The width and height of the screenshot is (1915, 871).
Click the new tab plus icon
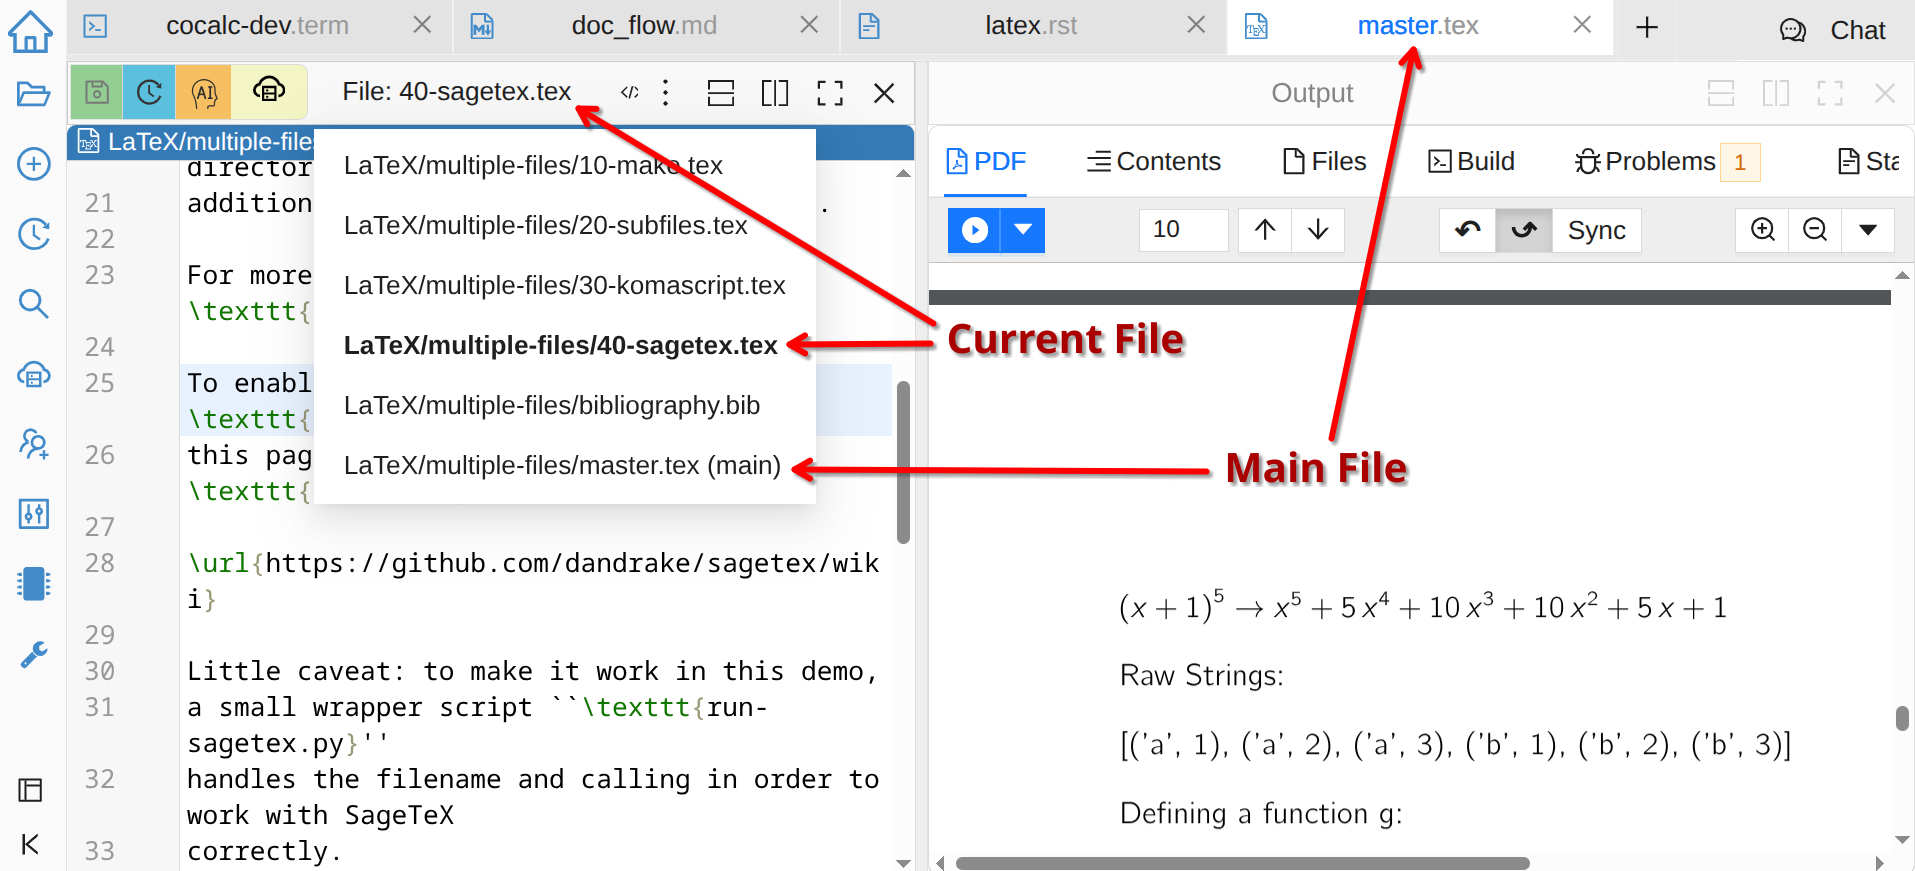pyautogui.click(x=1646, y=27)
